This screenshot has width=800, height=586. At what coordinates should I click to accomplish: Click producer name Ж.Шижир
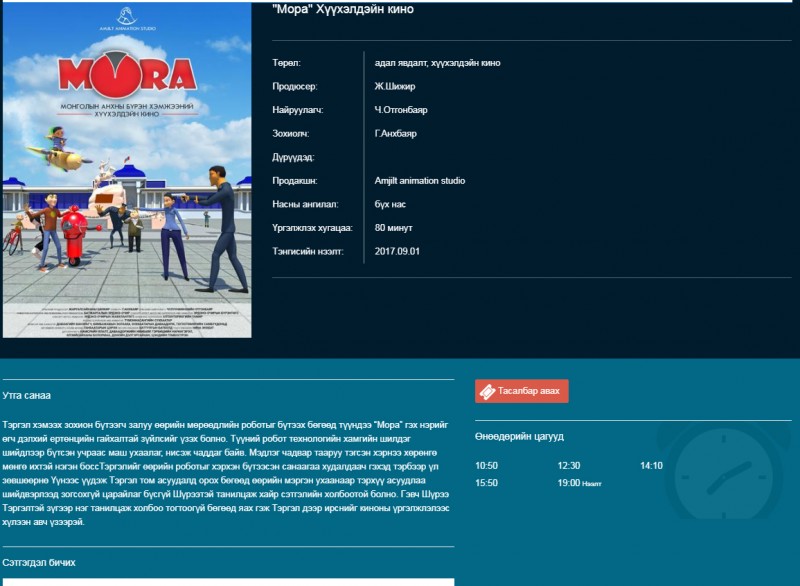tap(395, 86)
